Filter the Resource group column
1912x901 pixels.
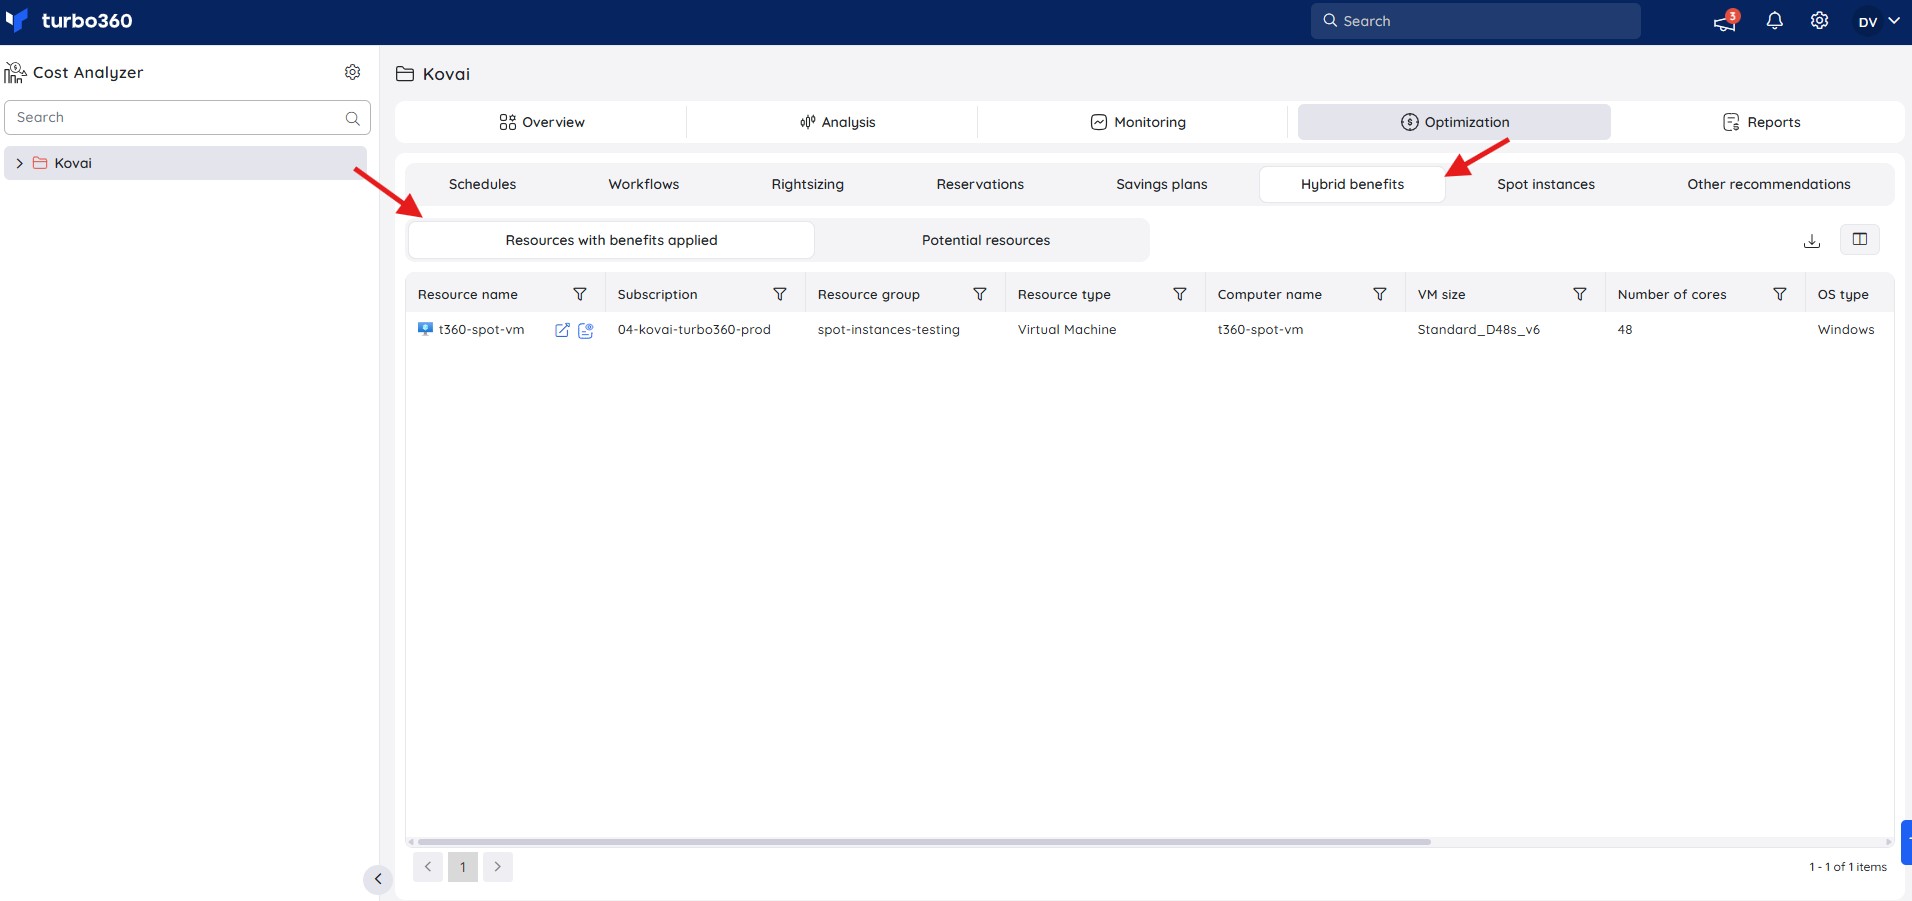(x=980, y=294)
